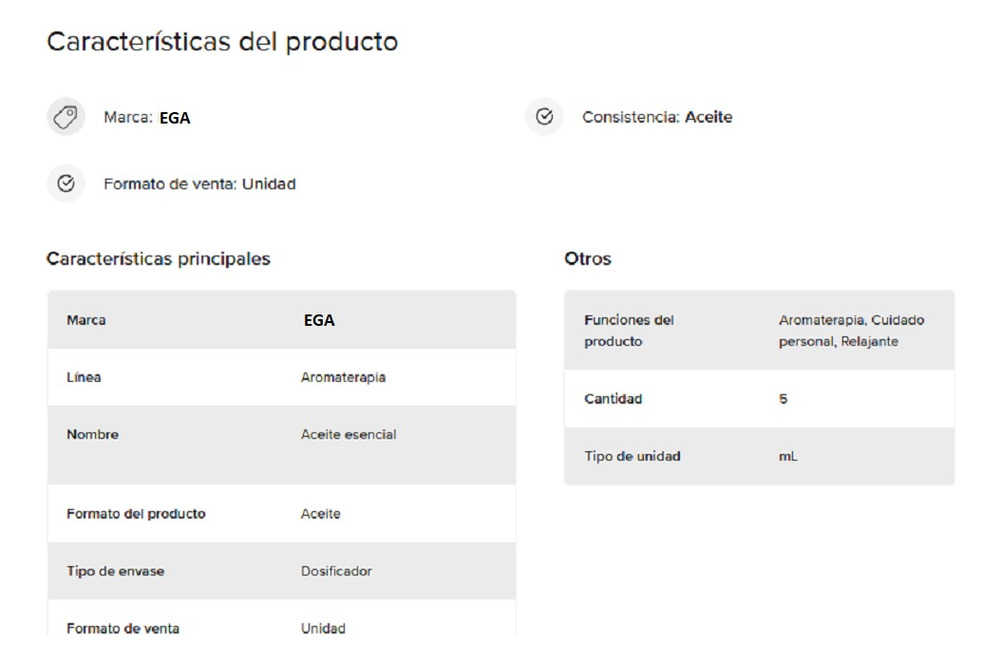
Task: Select the Funciones del producto label
Action: click(x=629, y=330)
